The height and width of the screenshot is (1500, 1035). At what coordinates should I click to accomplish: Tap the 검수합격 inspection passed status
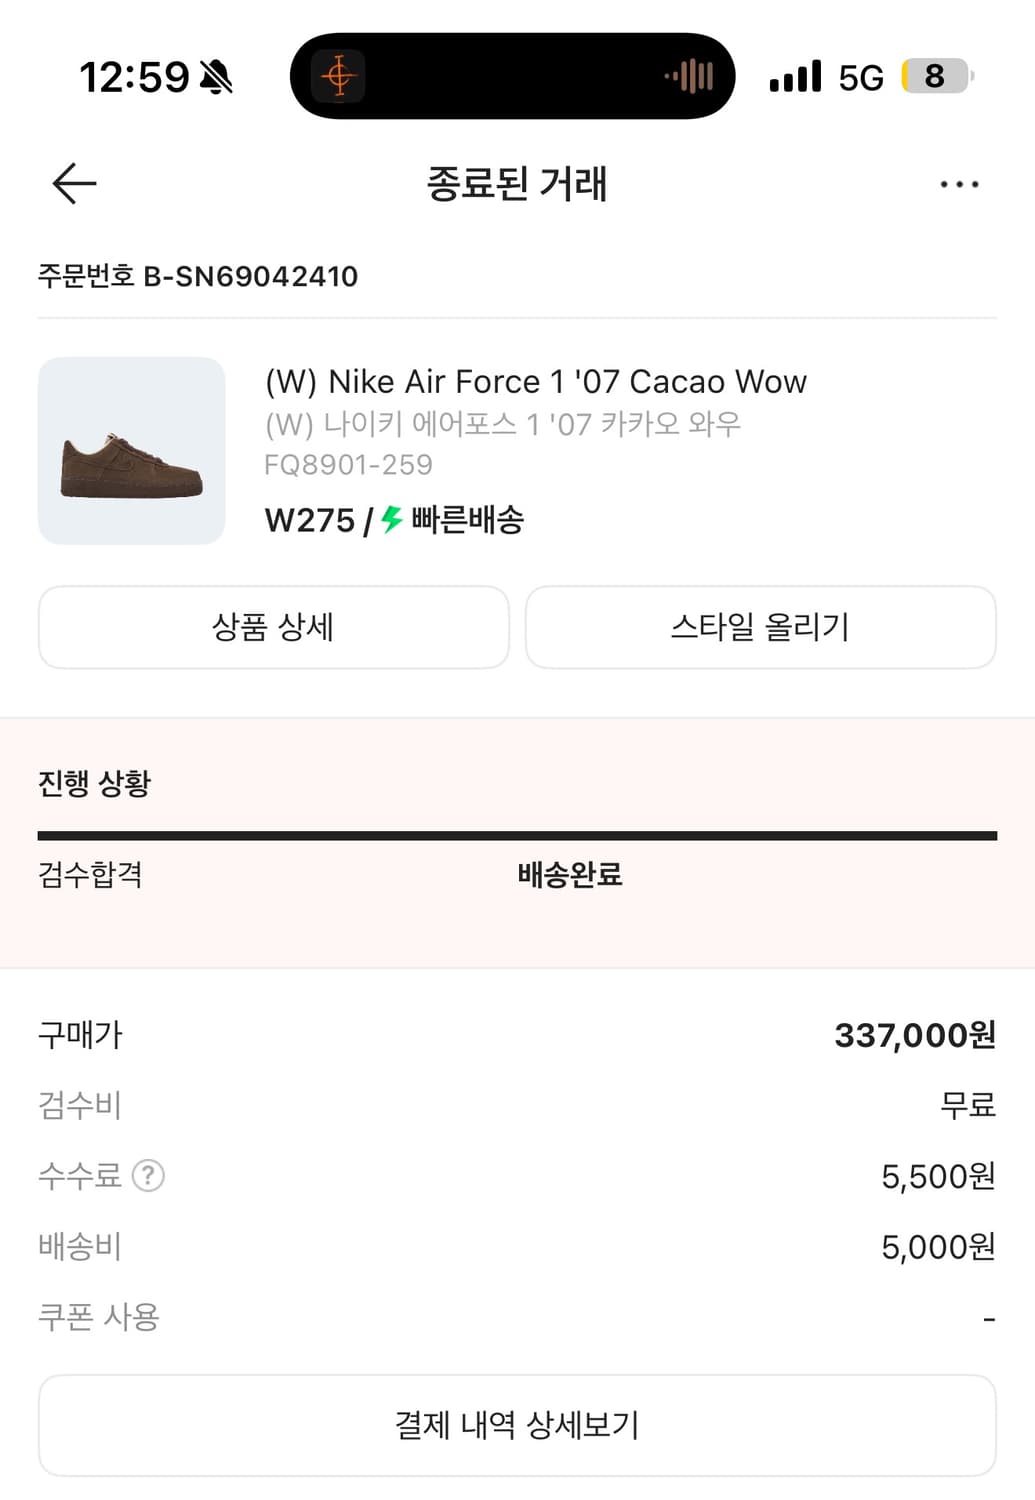pos(90,875)
